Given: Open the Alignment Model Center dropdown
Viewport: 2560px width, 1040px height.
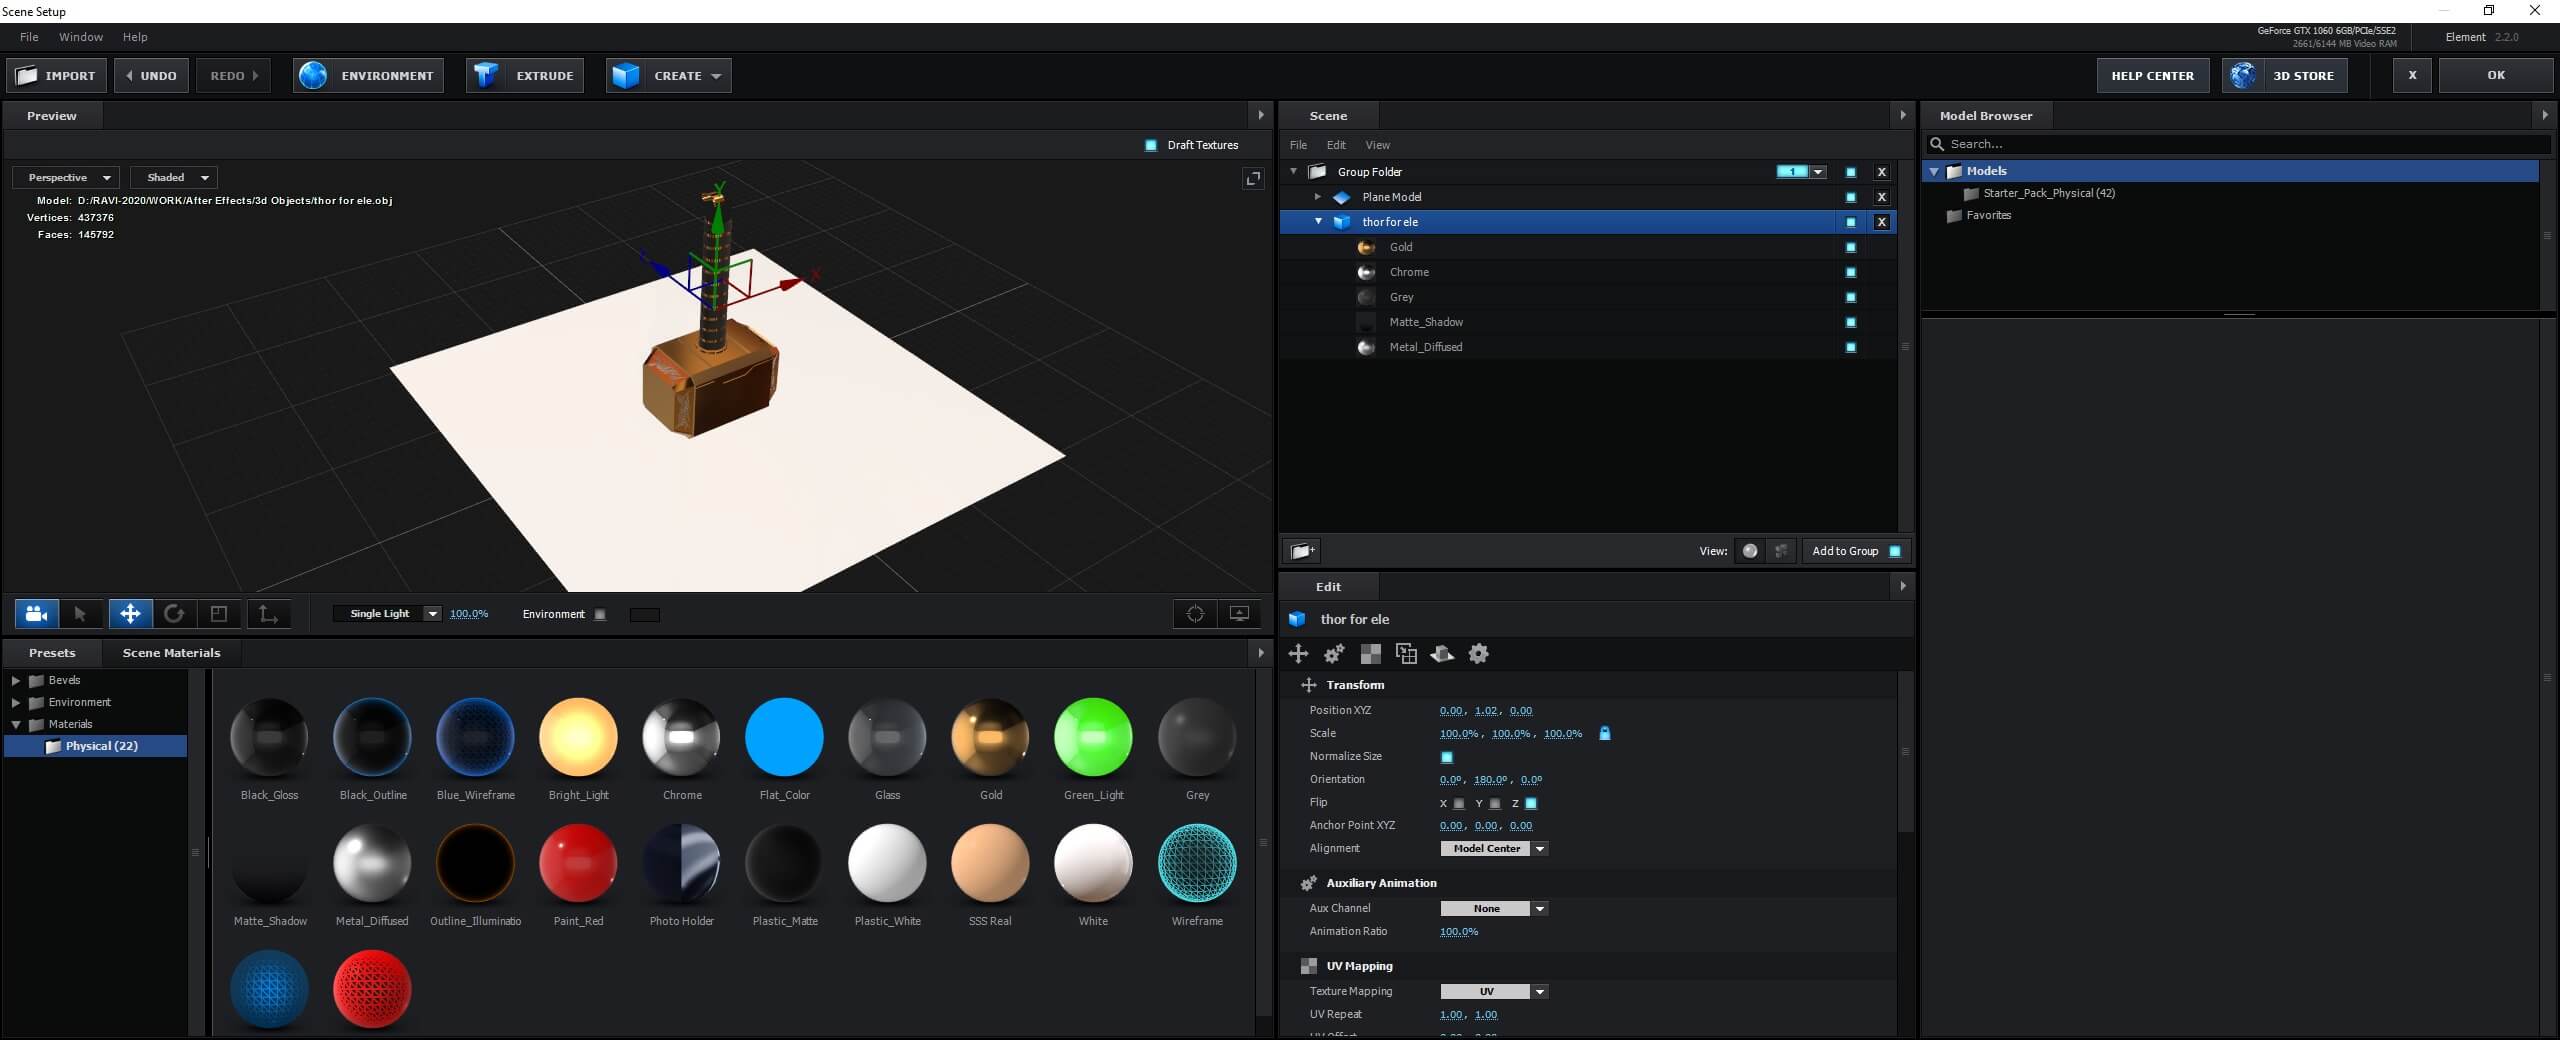Looking at the screenshot, I should point(1494,849).
